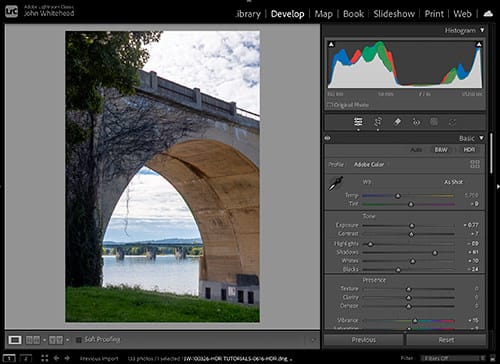The image size is (500, 364).
Task: Click the Shadows slider handle
Action: tap(435, 253)
